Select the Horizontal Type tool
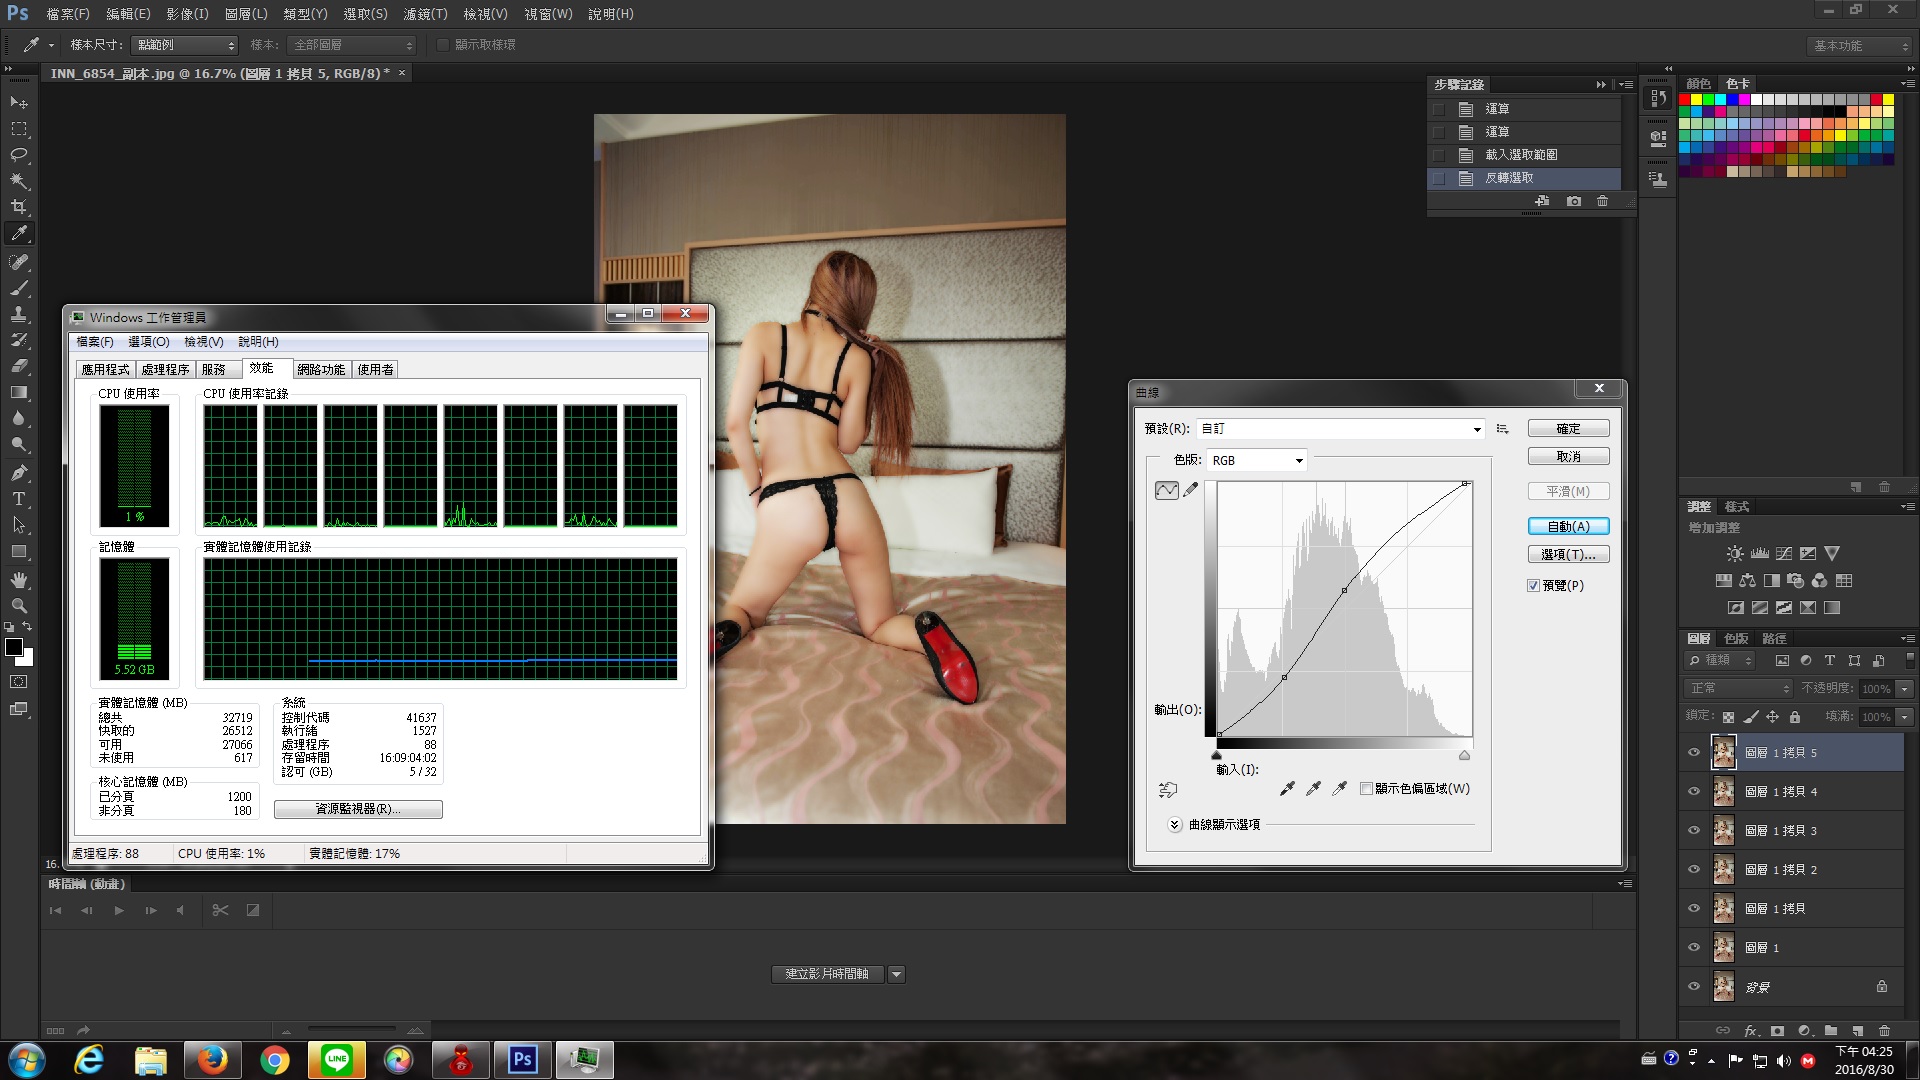This screenshot has width=1920, height=1080. point(19,498)
